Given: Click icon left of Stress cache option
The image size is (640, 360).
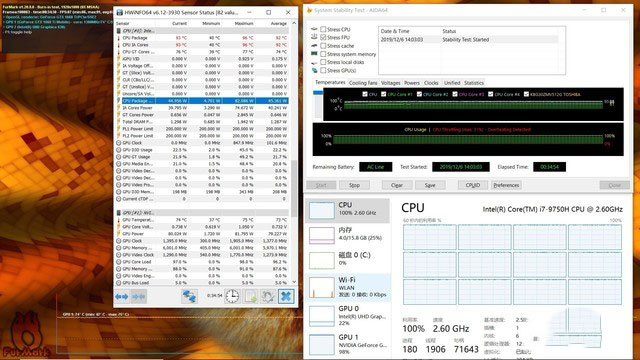Looking at the screenshot, I should coord(314,46).
